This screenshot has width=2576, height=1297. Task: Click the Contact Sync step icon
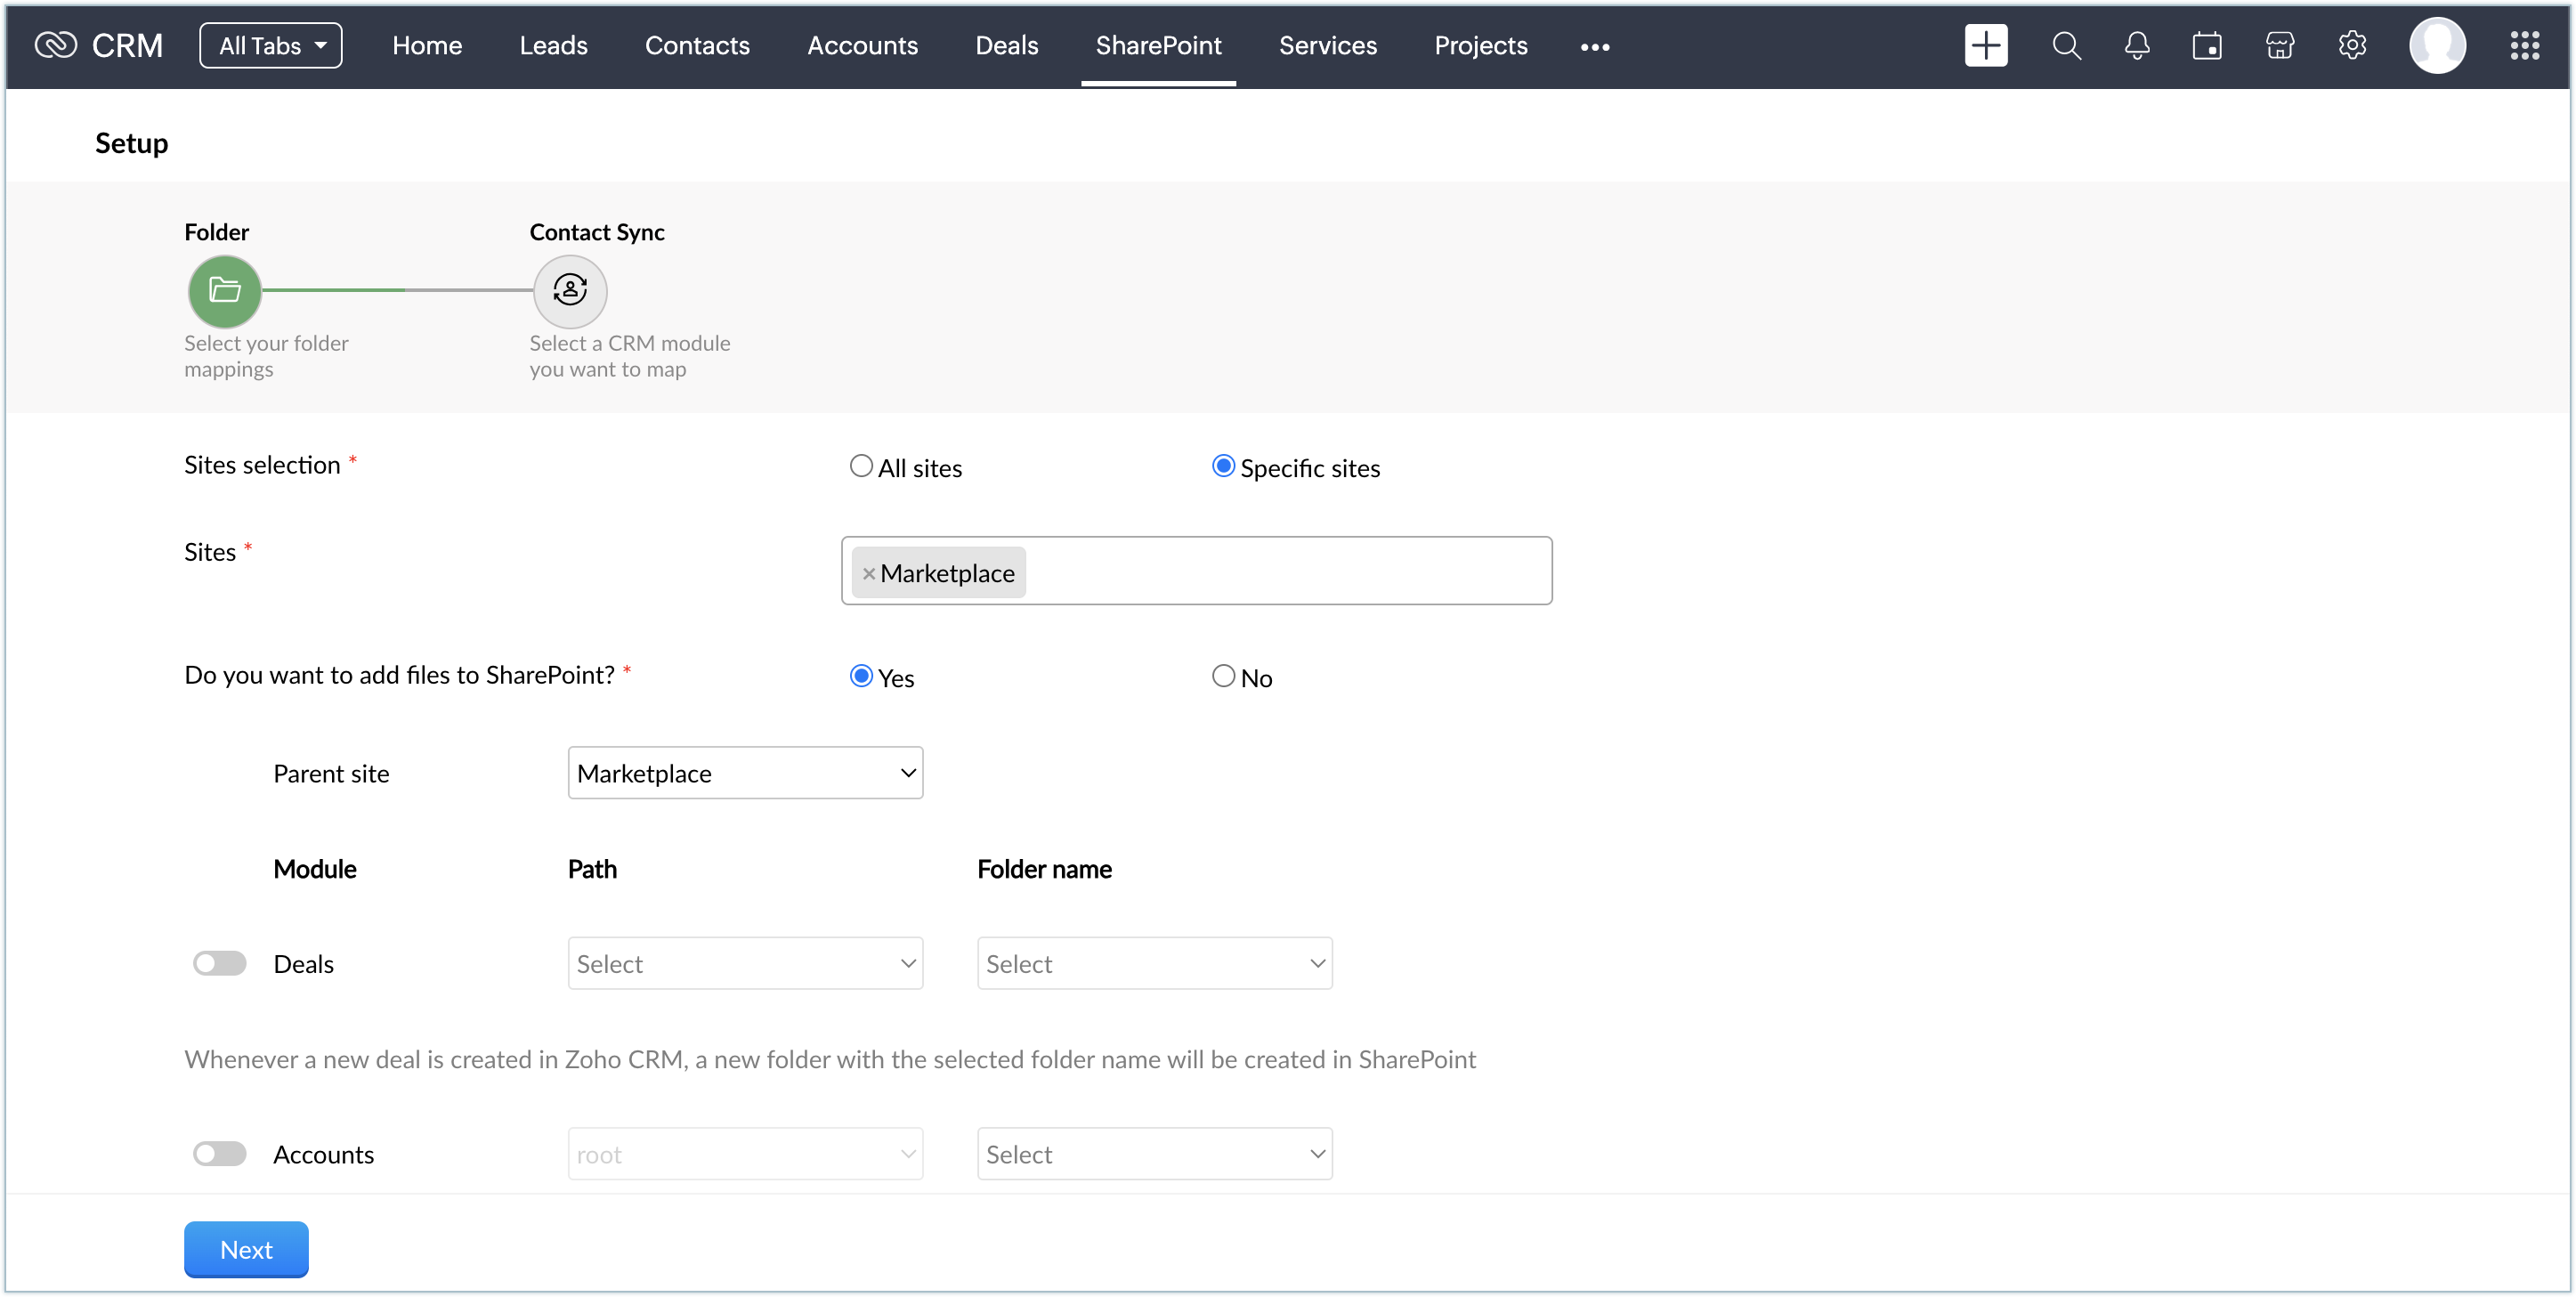(x=570, y=291)
